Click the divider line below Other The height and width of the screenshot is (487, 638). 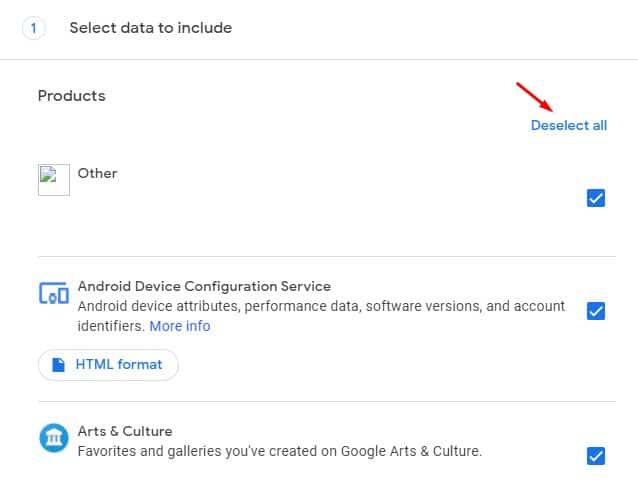coord(327,257)
